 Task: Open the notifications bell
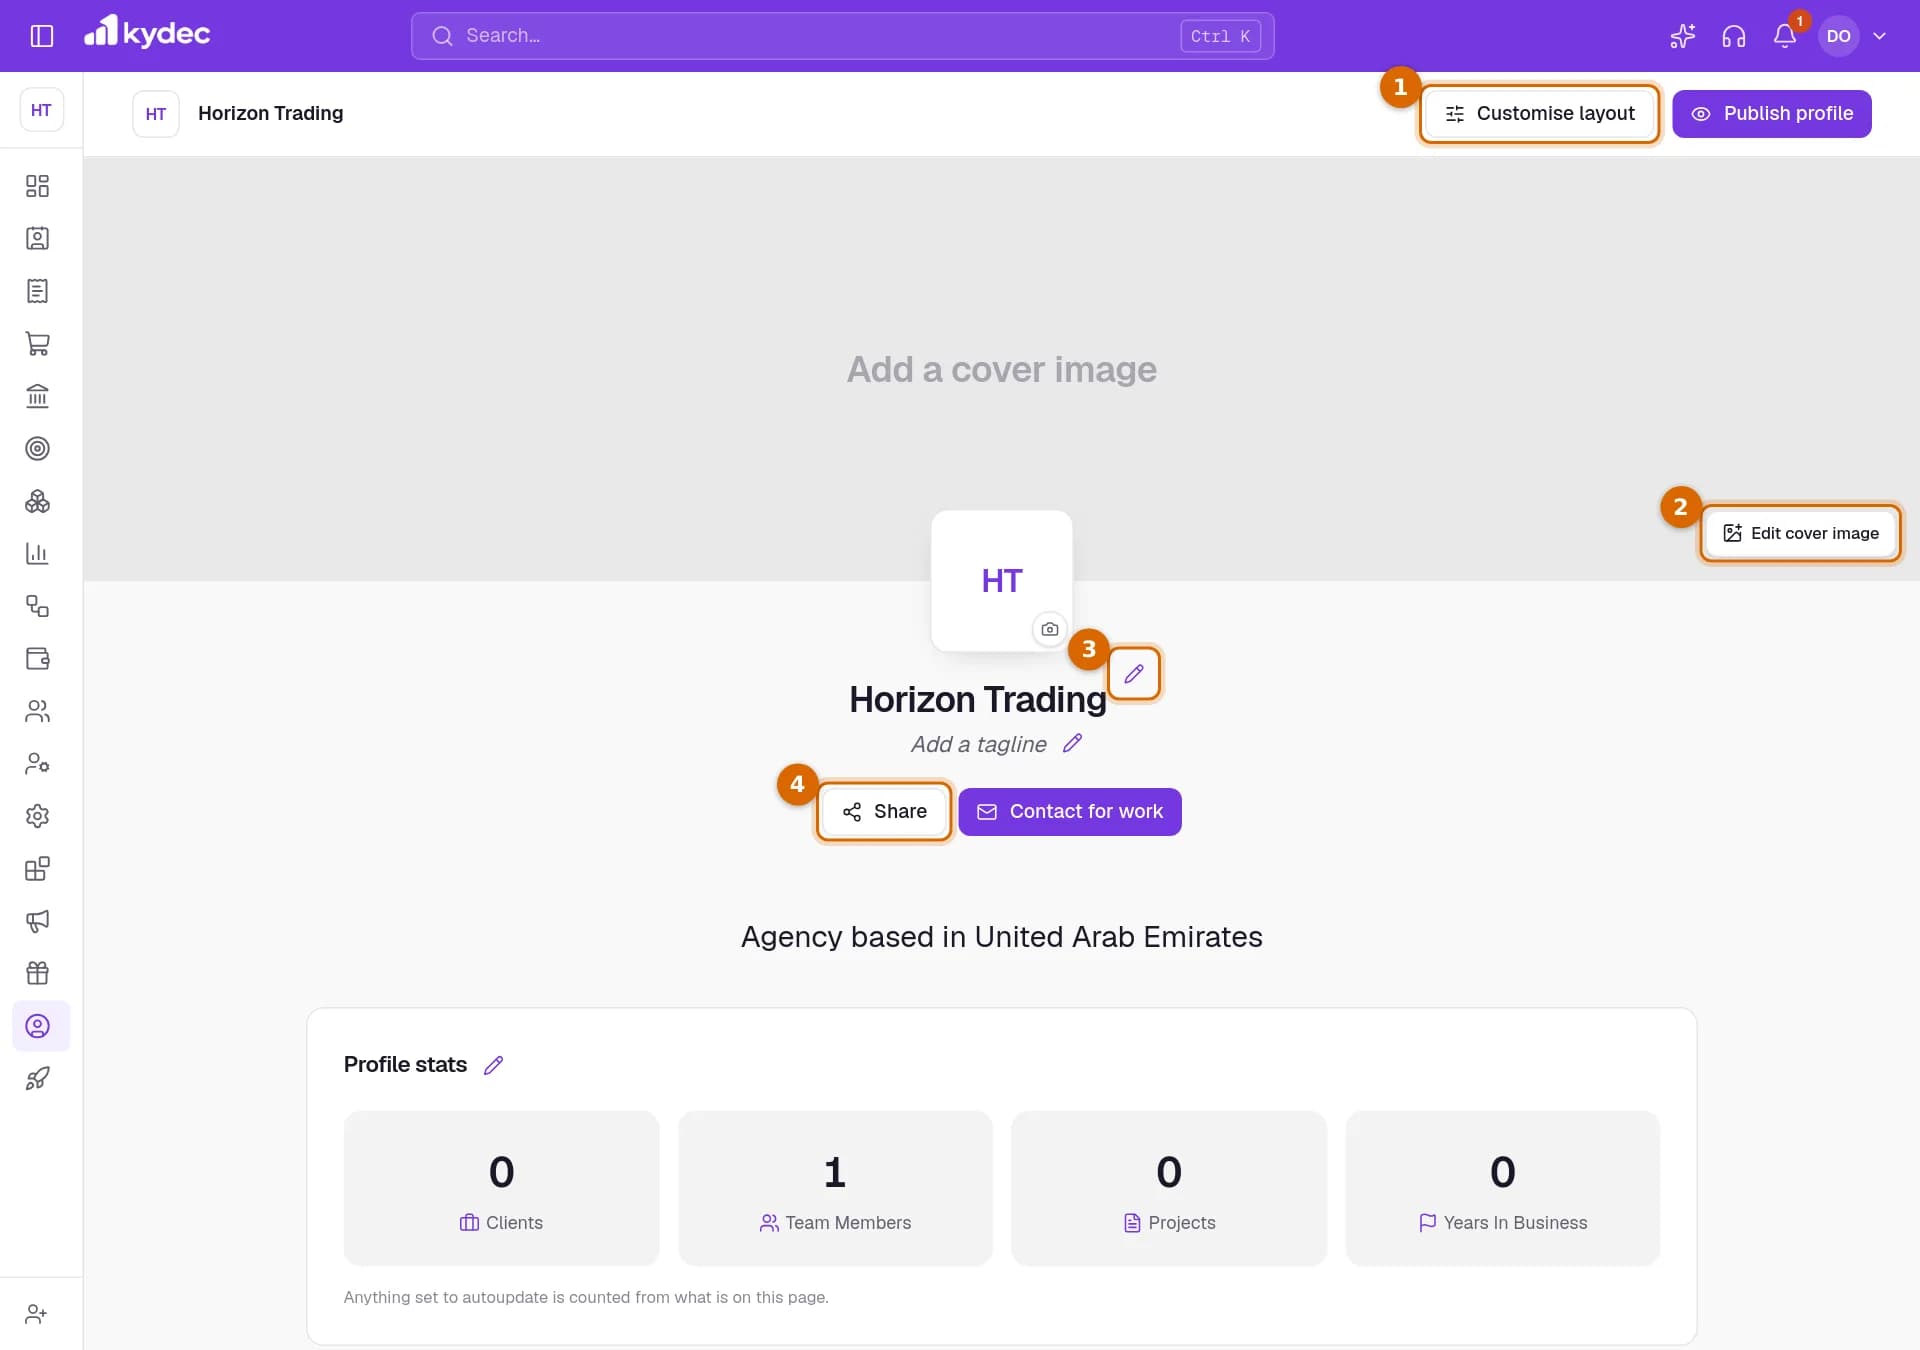coord(1785,36)
